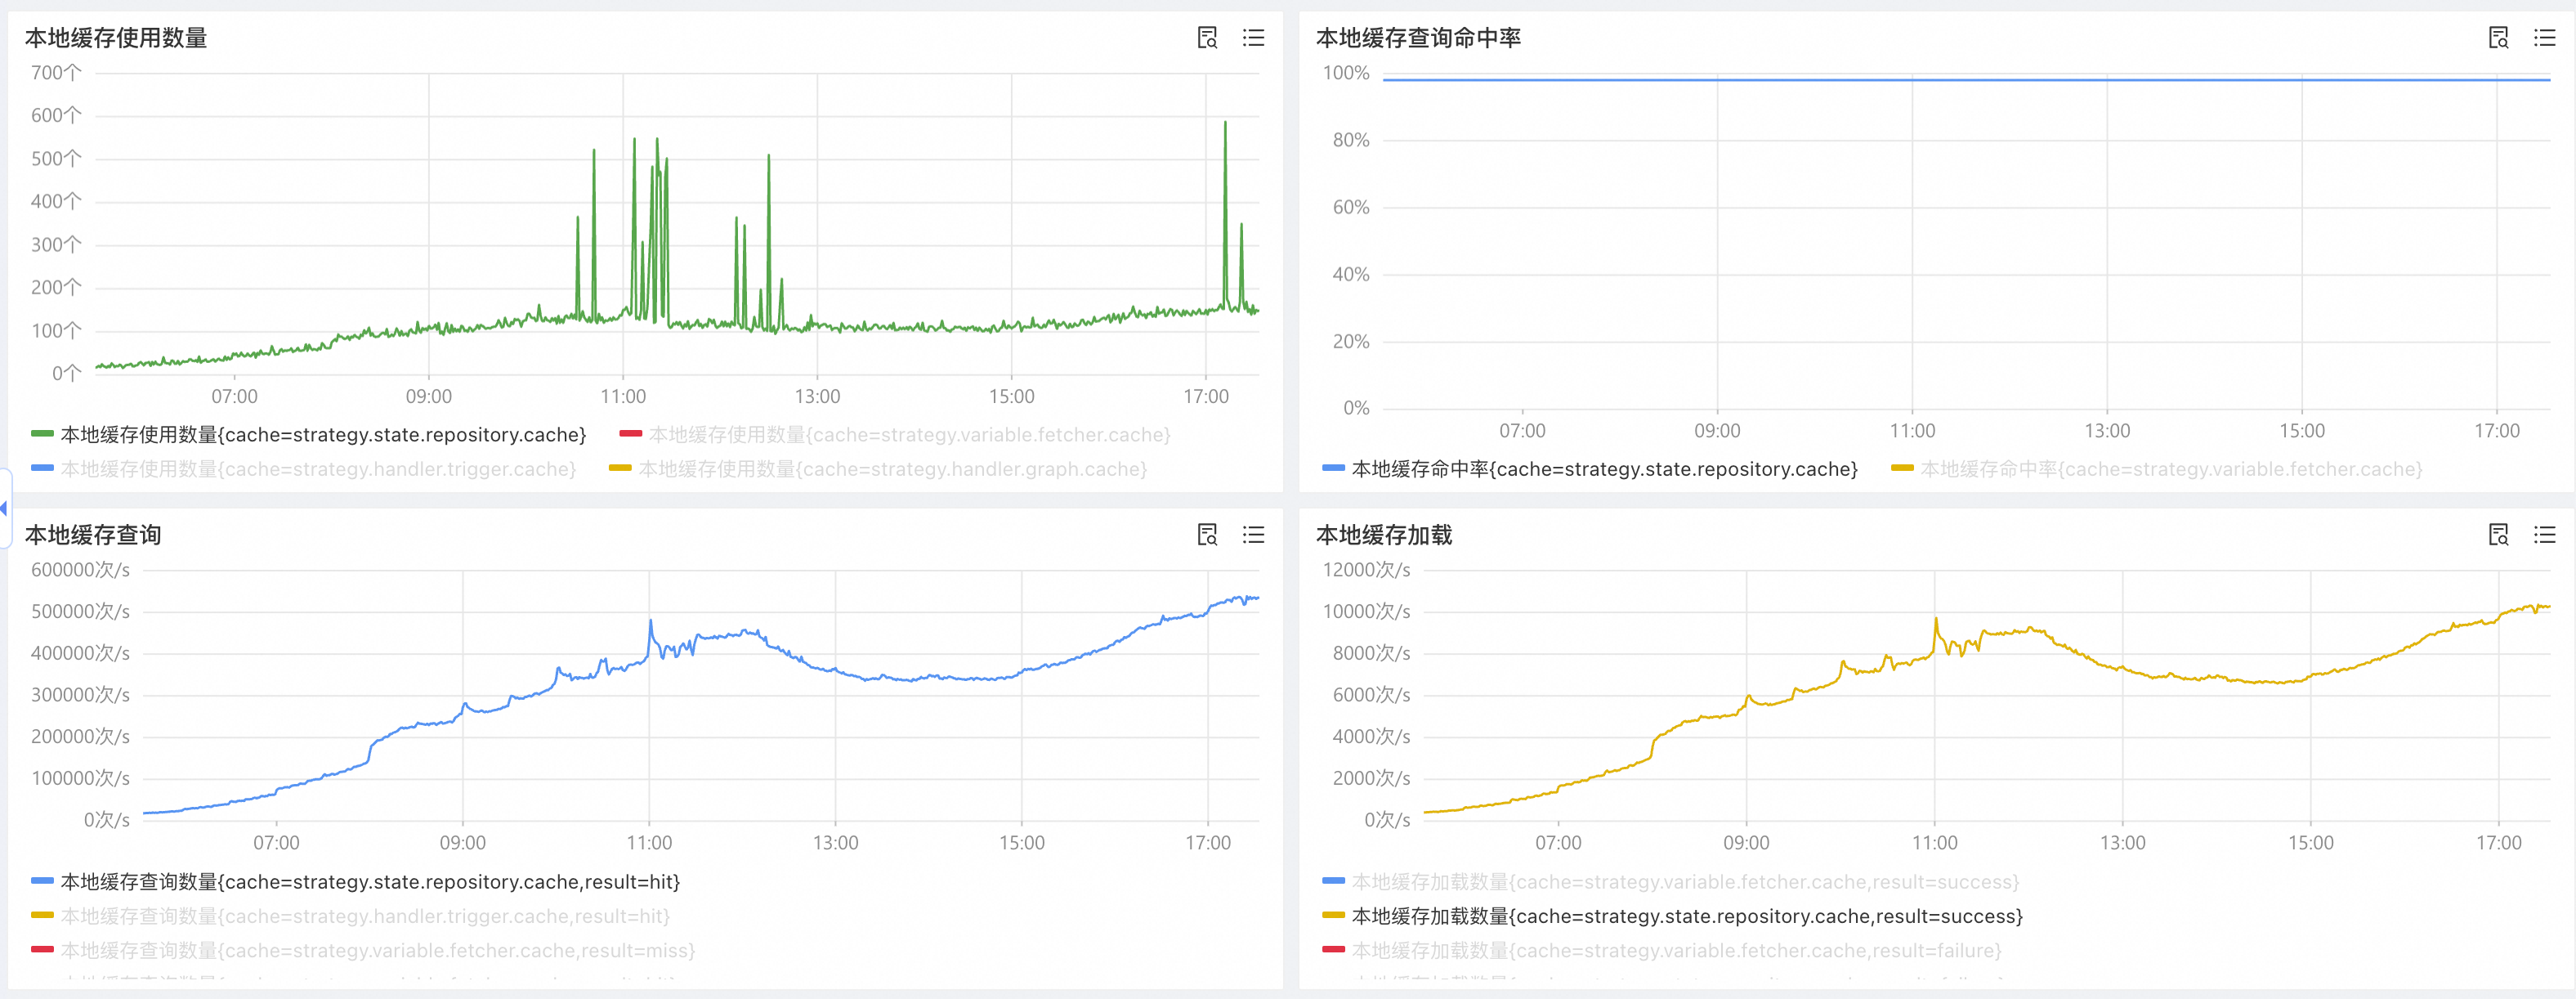Click list menu icon in 本地缓存加载 panel
The width and height of the screenshot is (2576, 999).
pyautogui.click(x=2544, y=535)
